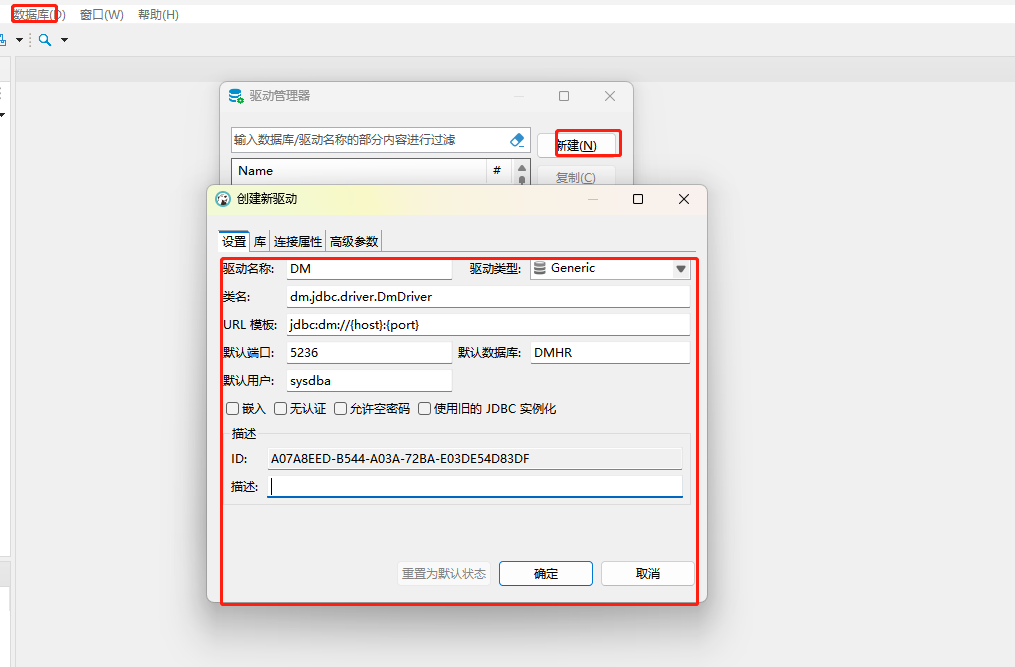Click the URL 模板 input field

tap(488, 325)
